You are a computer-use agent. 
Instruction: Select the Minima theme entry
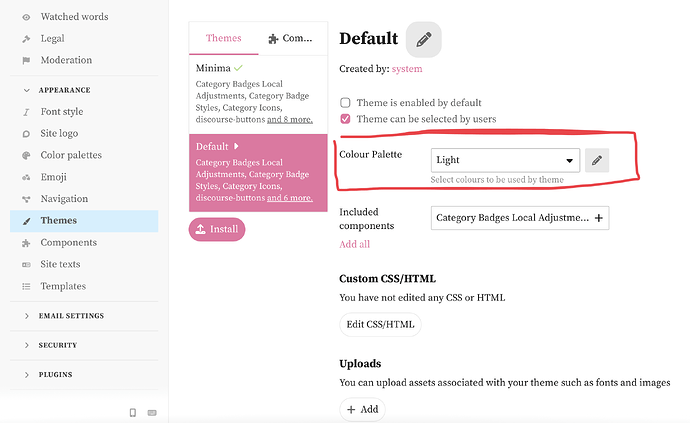click(258, 94)
